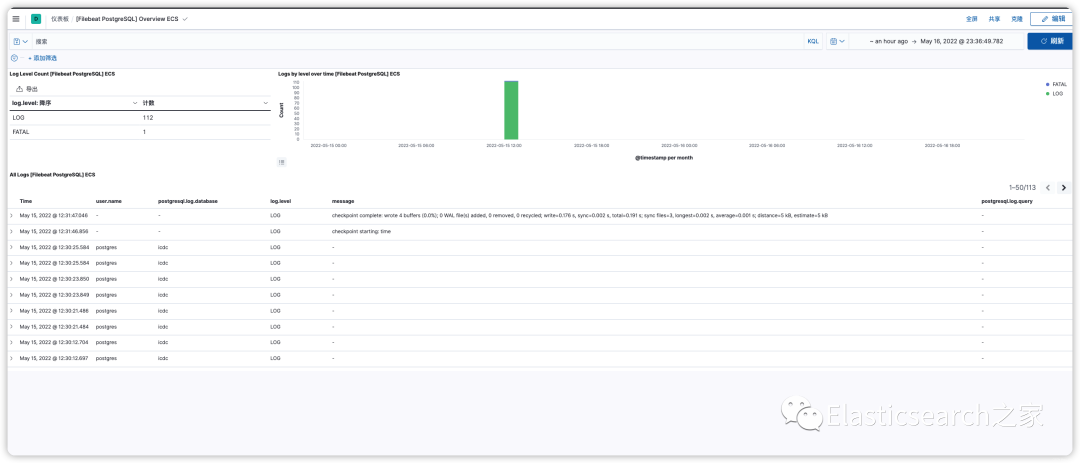Click the green D space avatar
This screenshot has height=463, width=1080.
(x=36, y=19)
